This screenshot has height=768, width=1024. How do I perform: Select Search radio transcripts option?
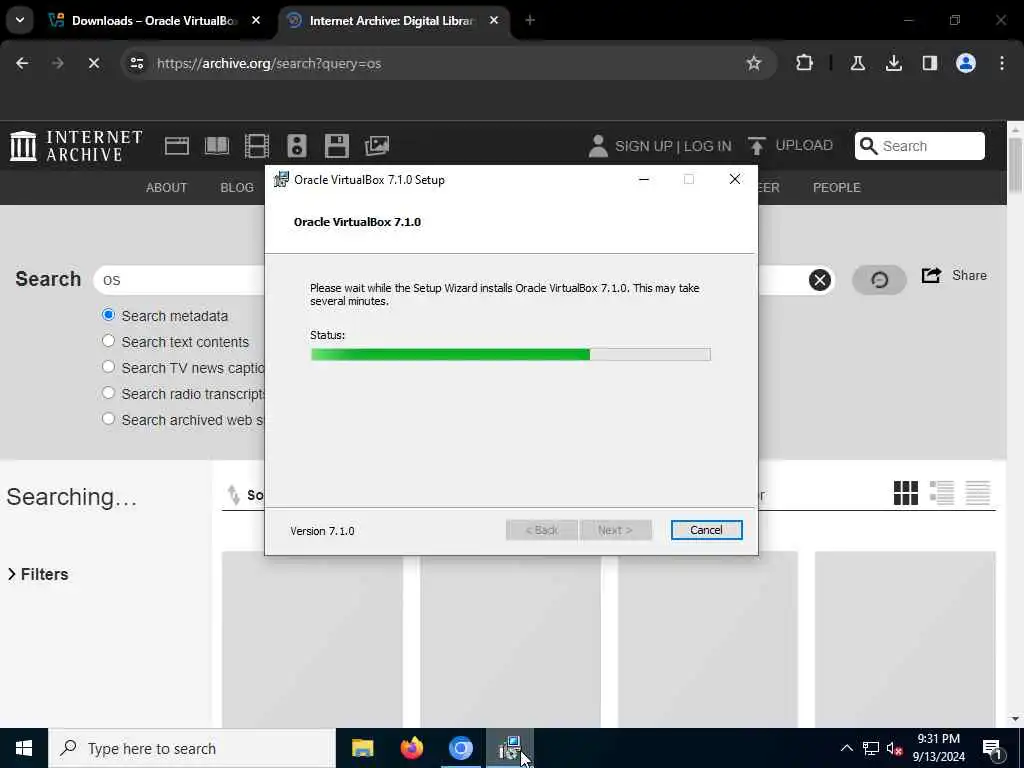[x=108, y=393]
